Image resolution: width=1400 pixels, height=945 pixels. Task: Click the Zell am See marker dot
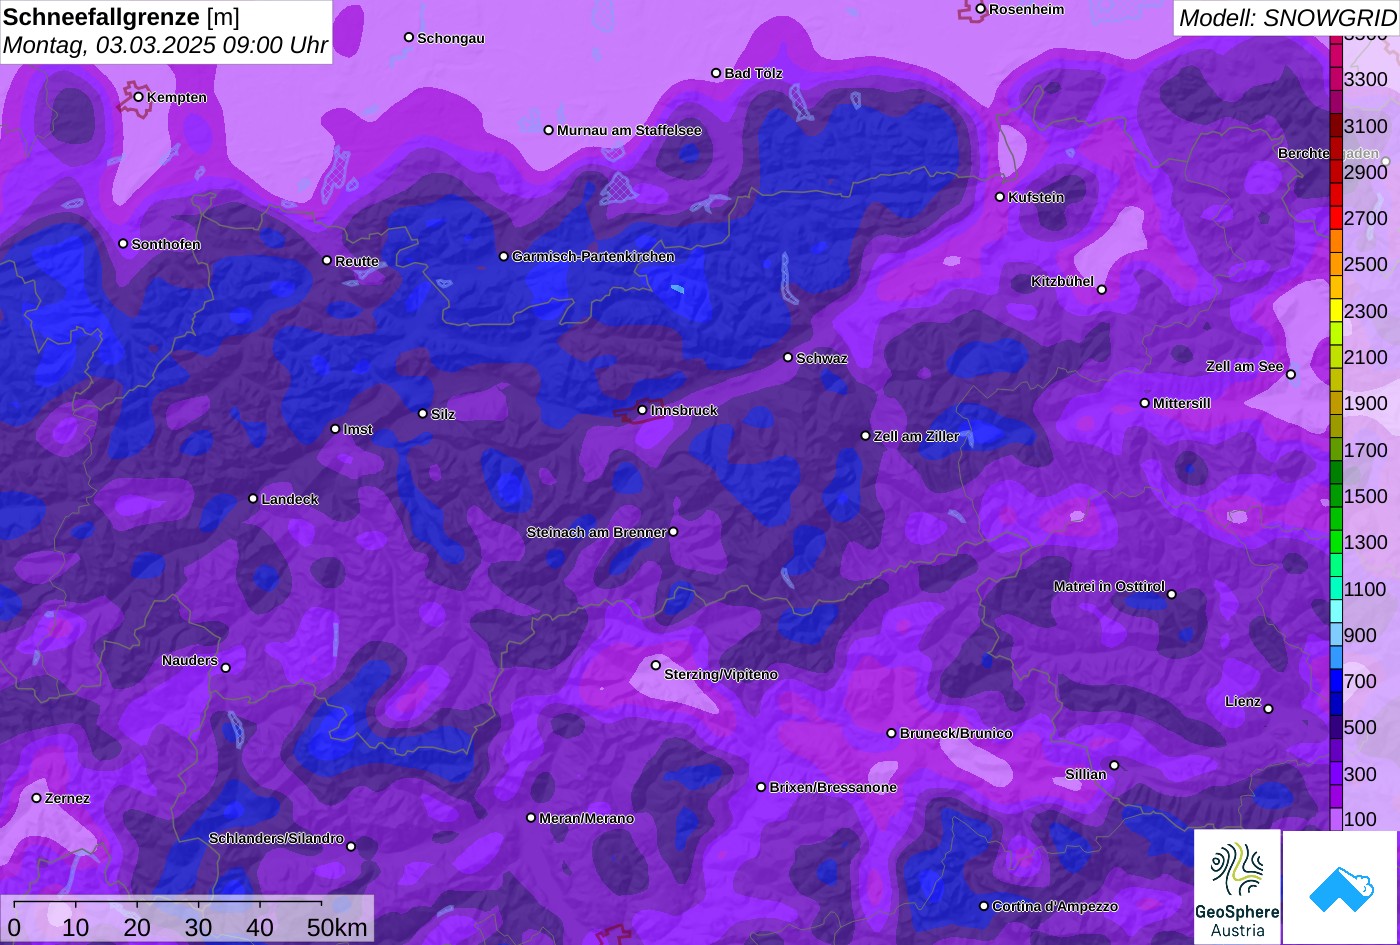1290,375
